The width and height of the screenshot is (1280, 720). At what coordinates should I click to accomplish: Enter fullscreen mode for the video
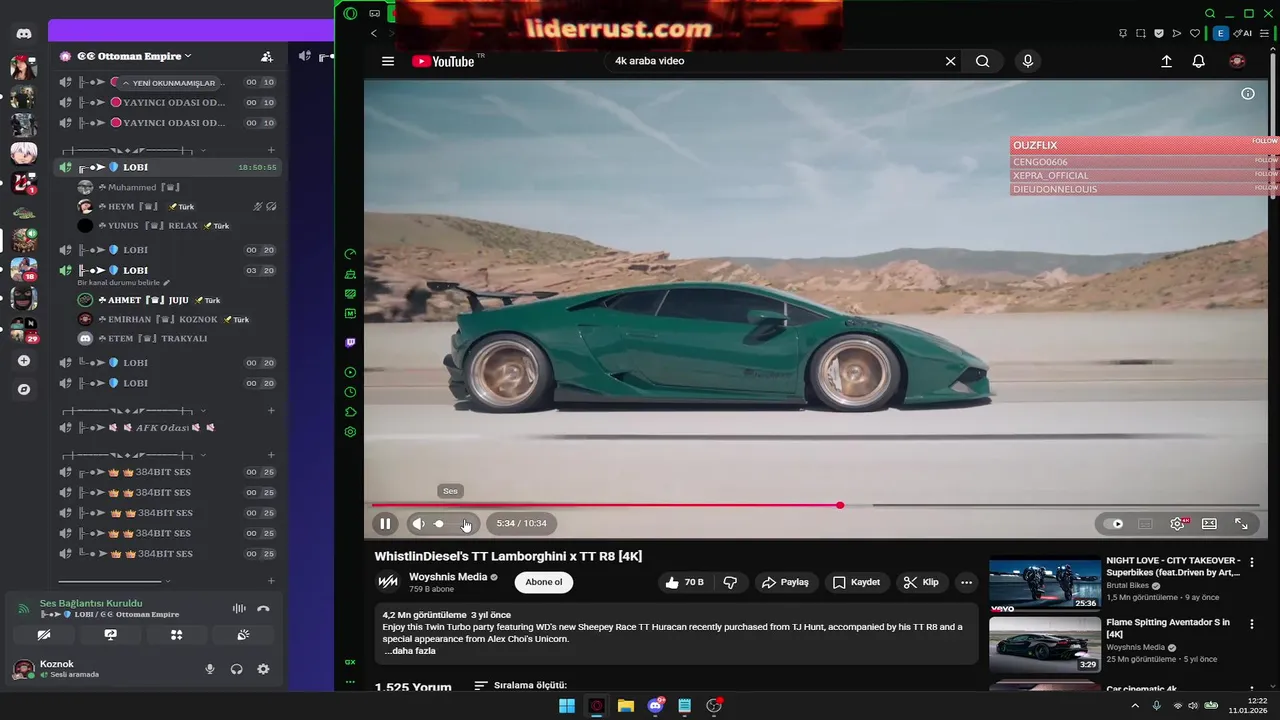point(1241,523)
